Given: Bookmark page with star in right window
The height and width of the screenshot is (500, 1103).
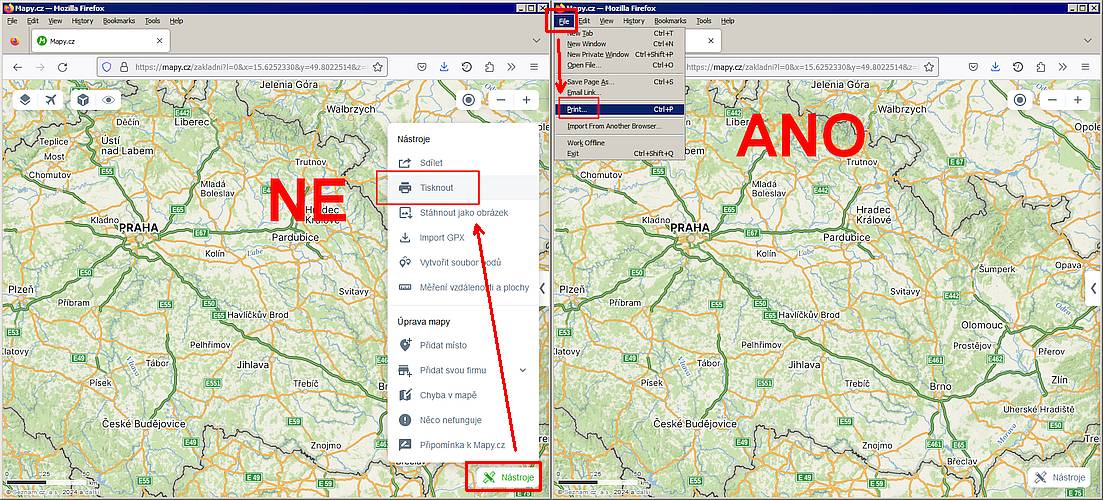Looking at the screenshot, I should coord(929,67).
